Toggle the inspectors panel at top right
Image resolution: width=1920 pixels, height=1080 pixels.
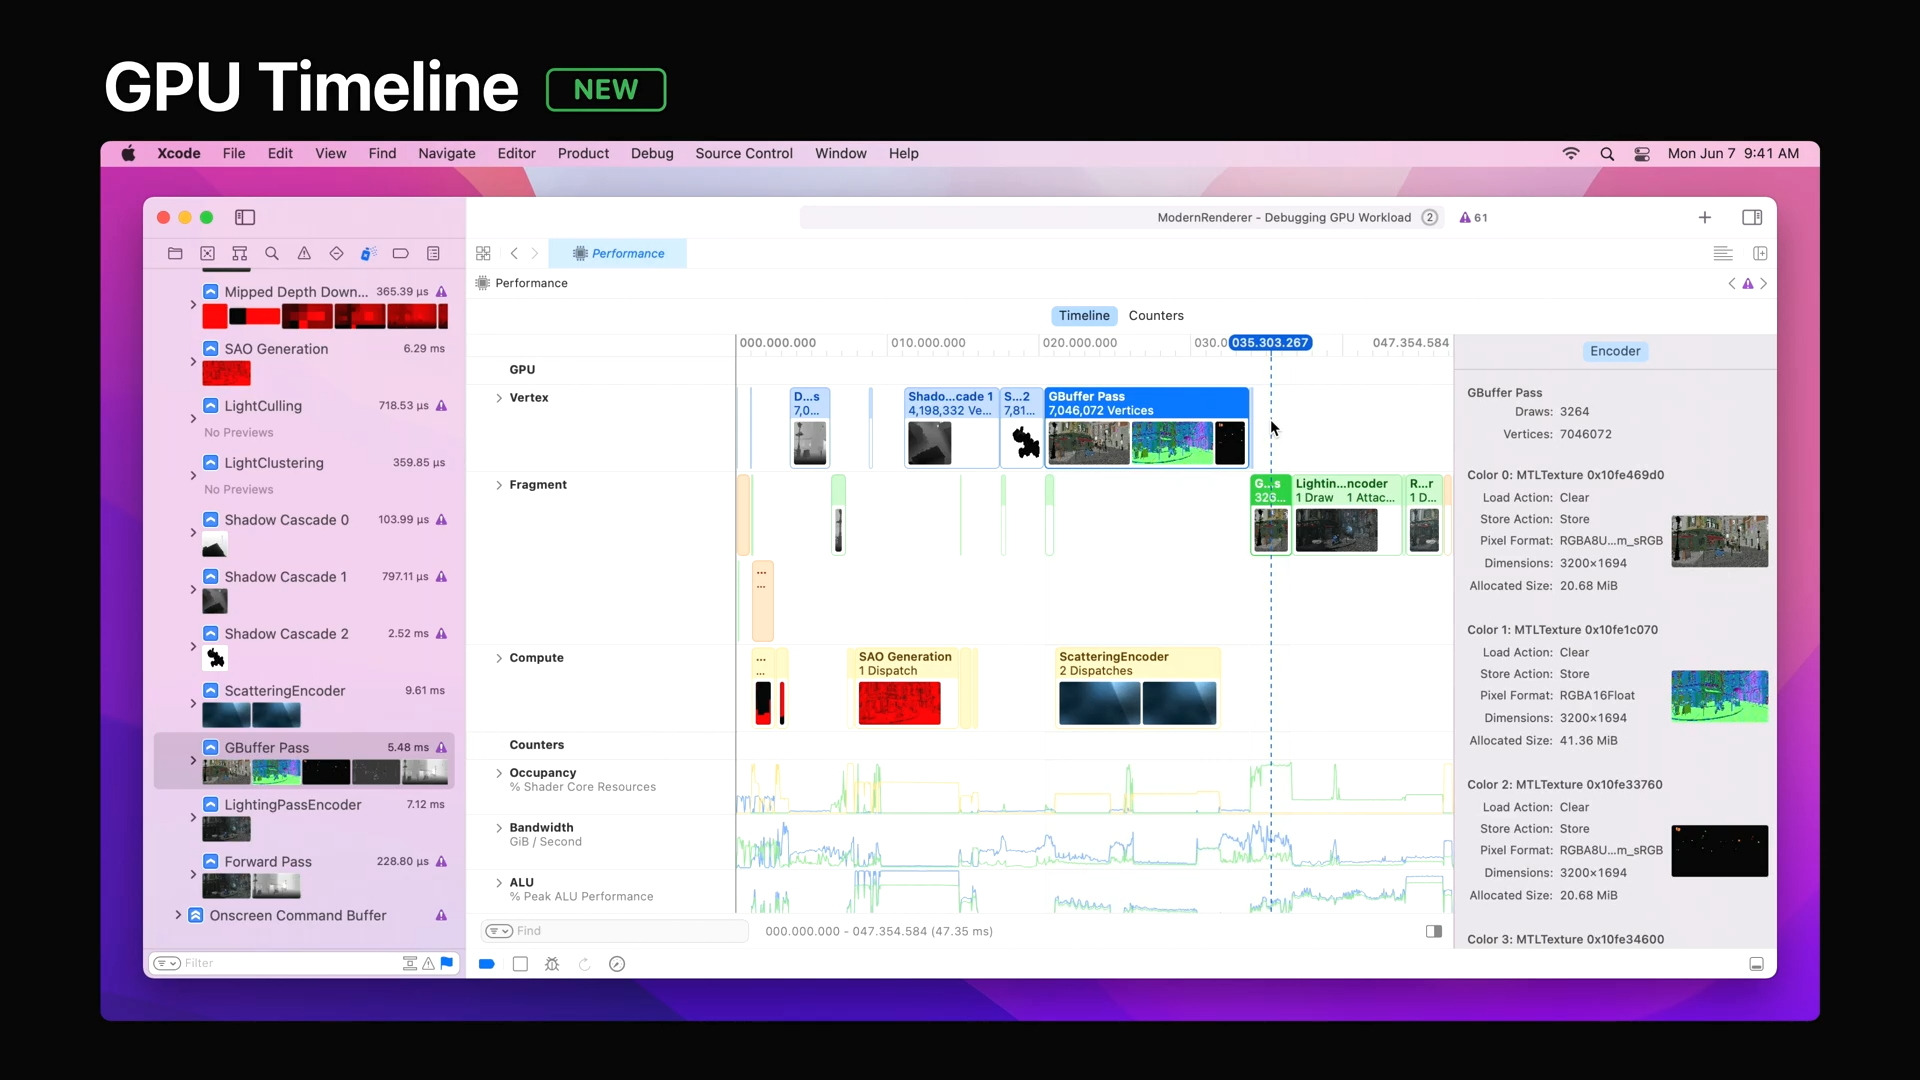[x=1752, y=218]
